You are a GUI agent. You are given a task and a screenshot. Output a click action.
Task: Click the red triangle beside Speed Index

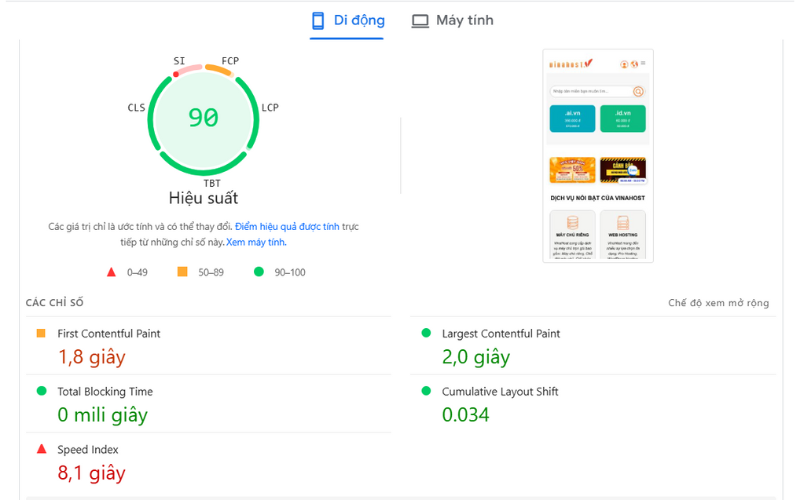pos(41,449)
